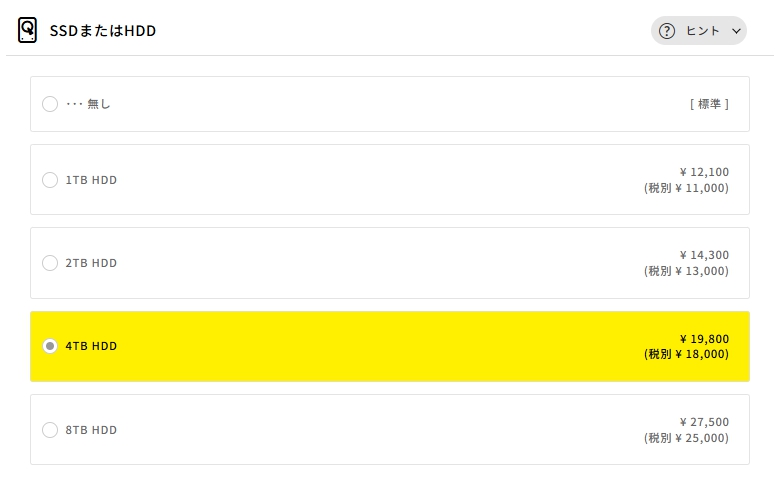Screen dimensions: 776x485
Task: Click the ¥ 12,100 price of 1TB HDD
Action: click(704, 172)
